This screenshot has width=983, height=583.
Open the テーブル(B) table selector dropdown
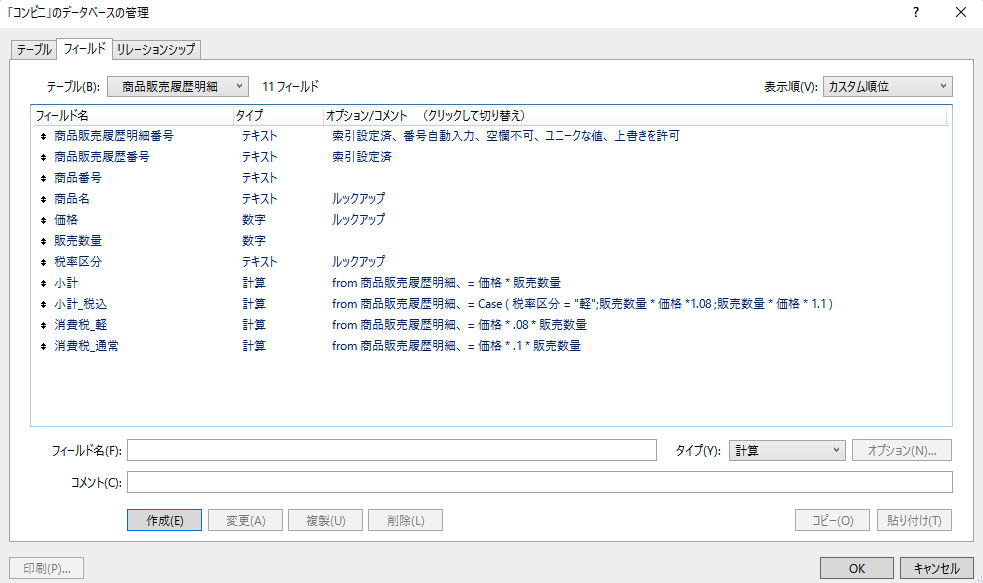tap(177, 87)
